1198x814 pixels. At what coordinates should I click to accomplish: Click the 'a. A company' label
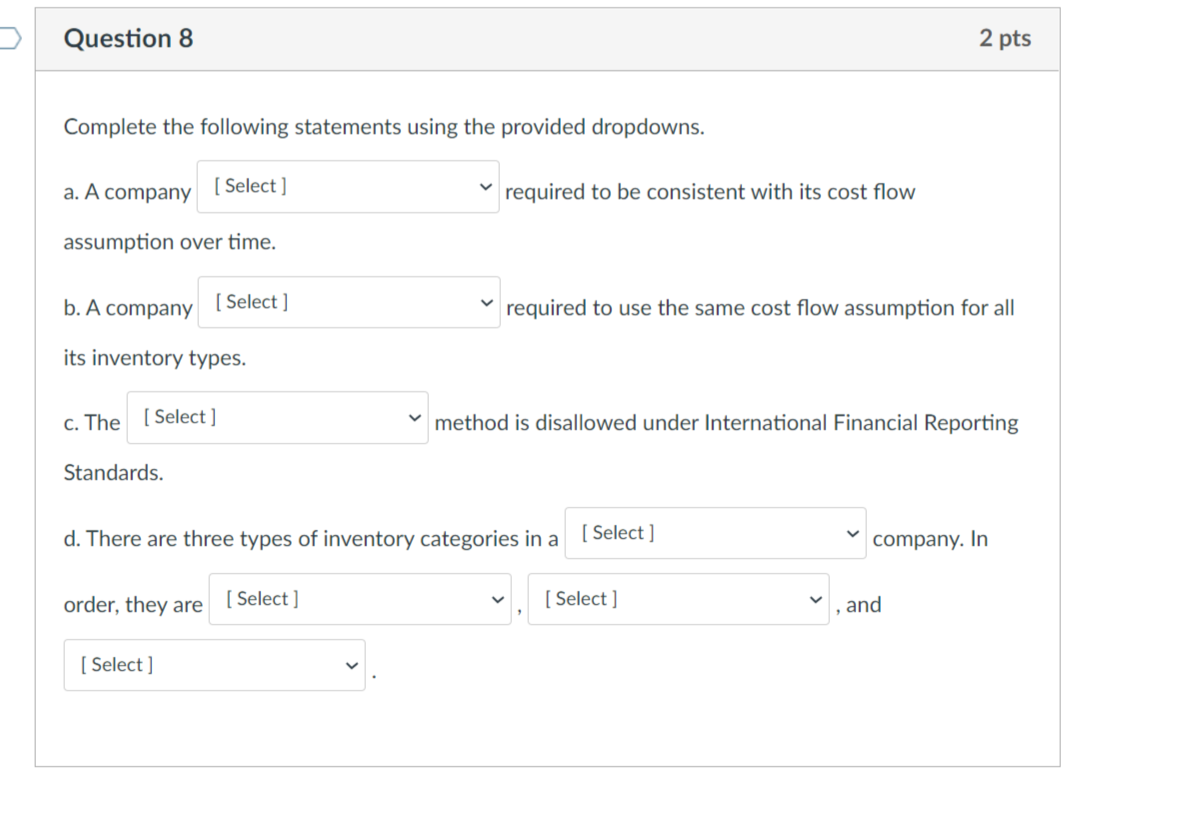[x=127, y=192]
